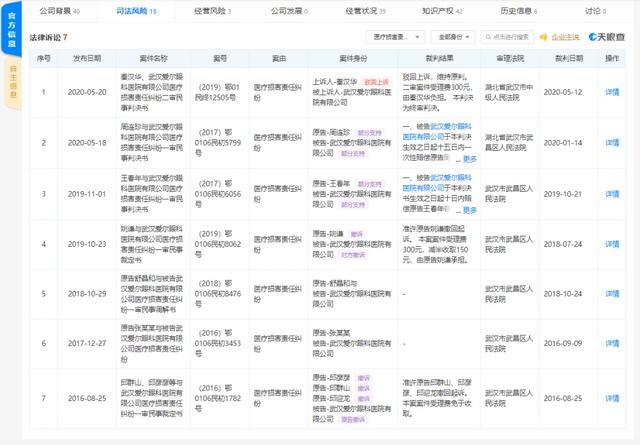This screenshot has height=445, width=640.
Task: Select publish date 2017-12-27
Action: (x=87, y=343)
